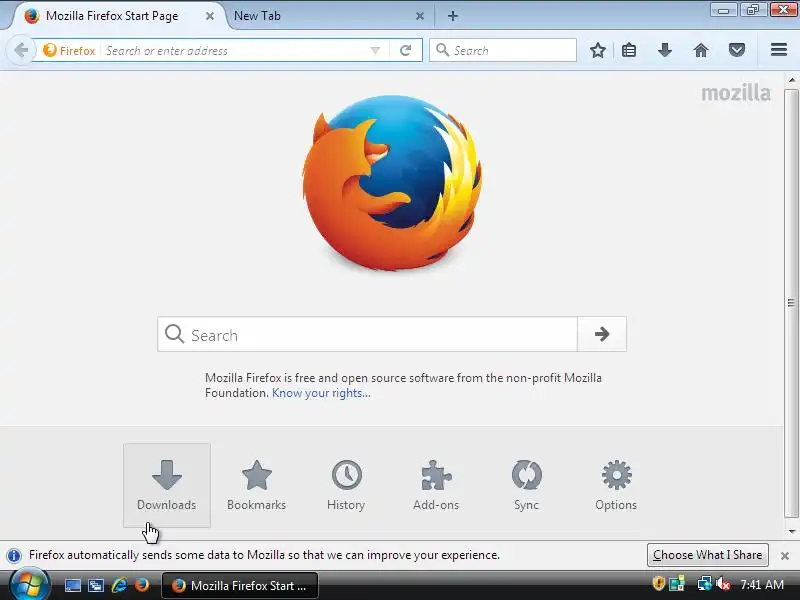Bookmark this page with the star icon

click(597, 50)
